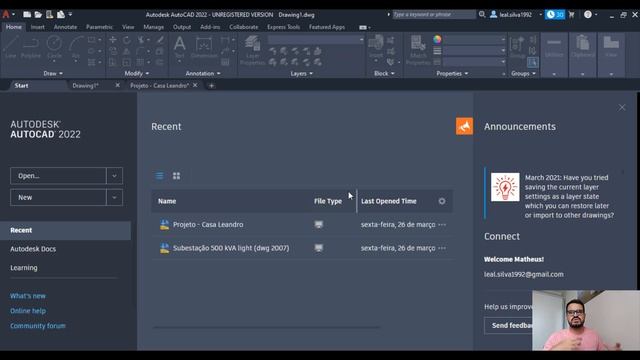The image size is (640, 360).
Task: Select the Dimension tool in Annotation panel
Action: 204,47
